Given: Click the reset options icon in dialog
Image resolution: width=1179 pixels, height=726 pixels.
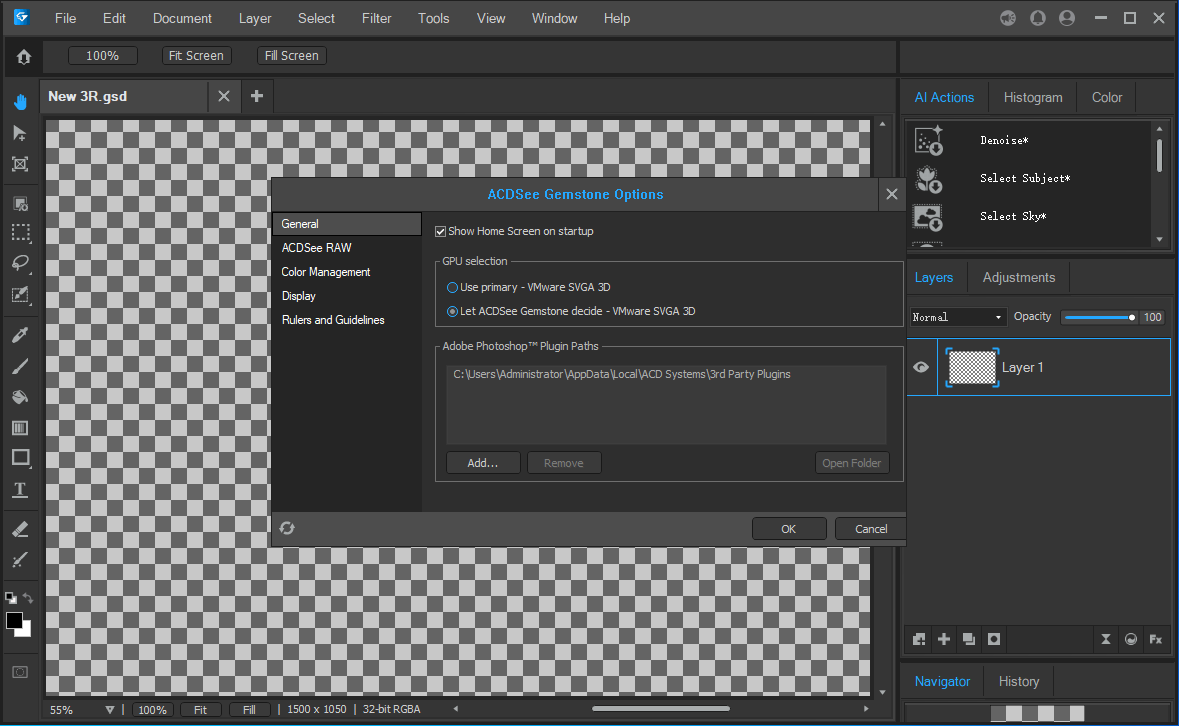Looking at the screenshot, I should coord(287,528).
